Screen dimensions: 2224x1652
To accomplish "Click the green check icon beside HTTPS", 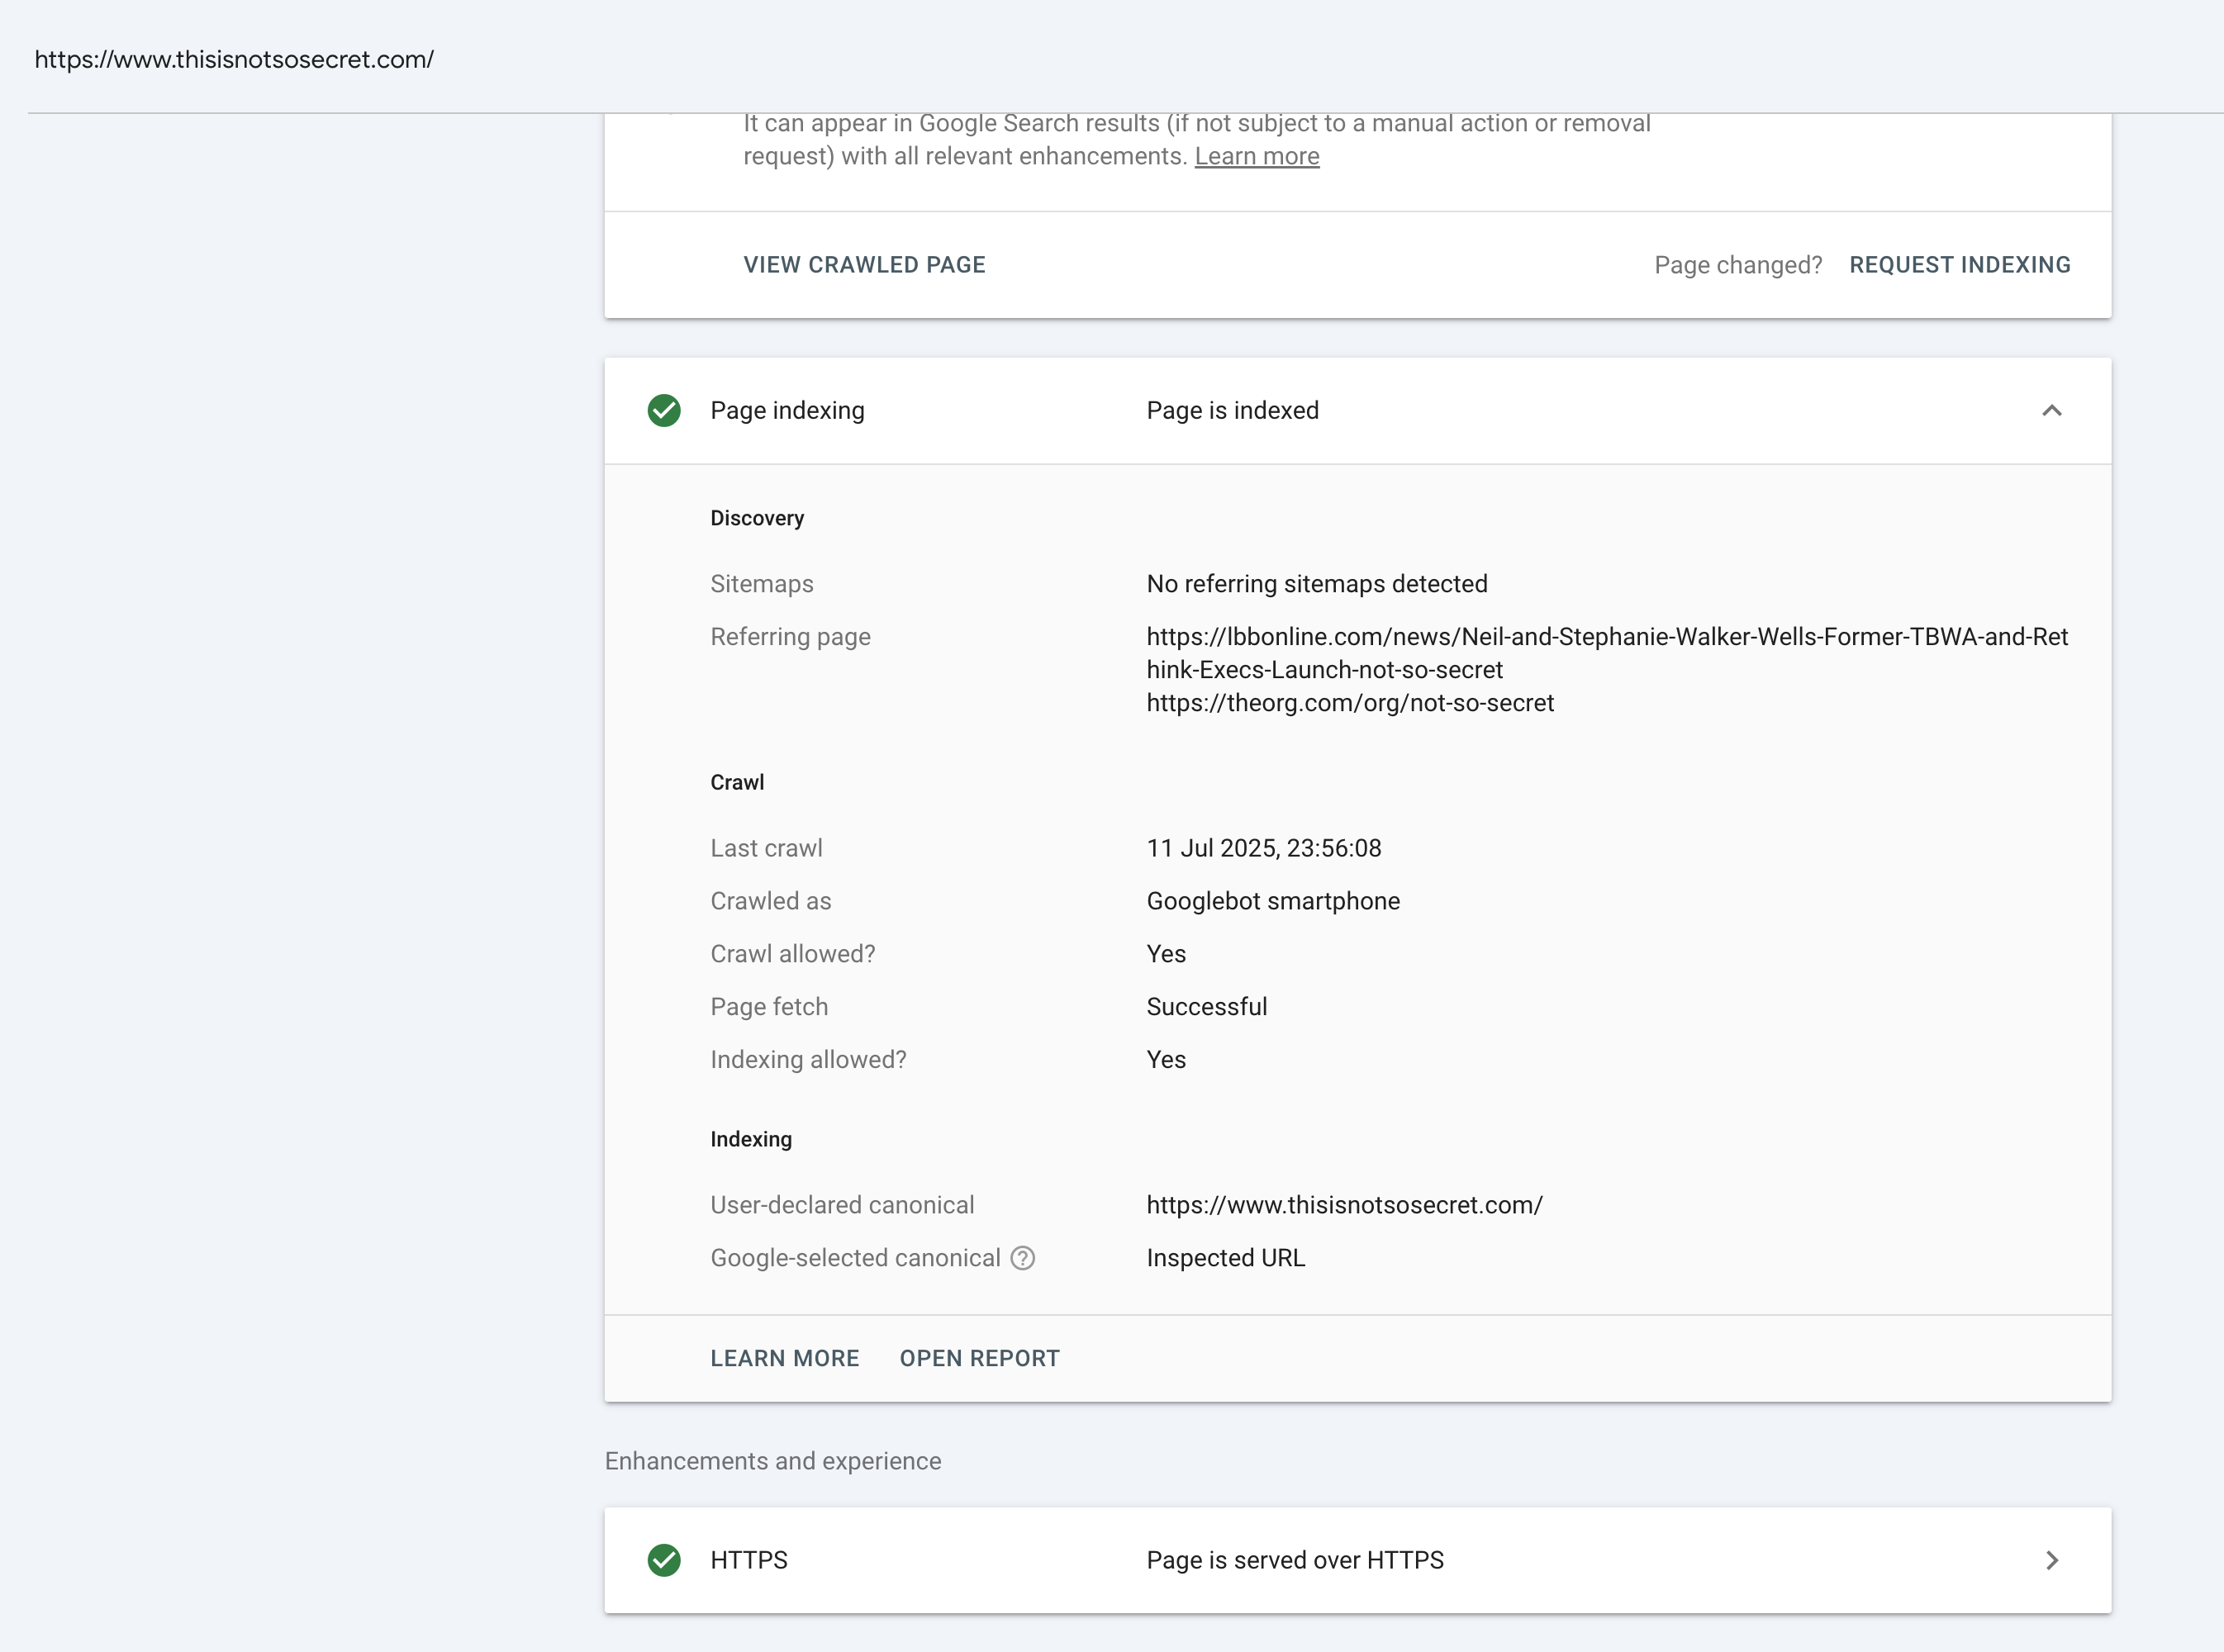I will point(664,1560).
